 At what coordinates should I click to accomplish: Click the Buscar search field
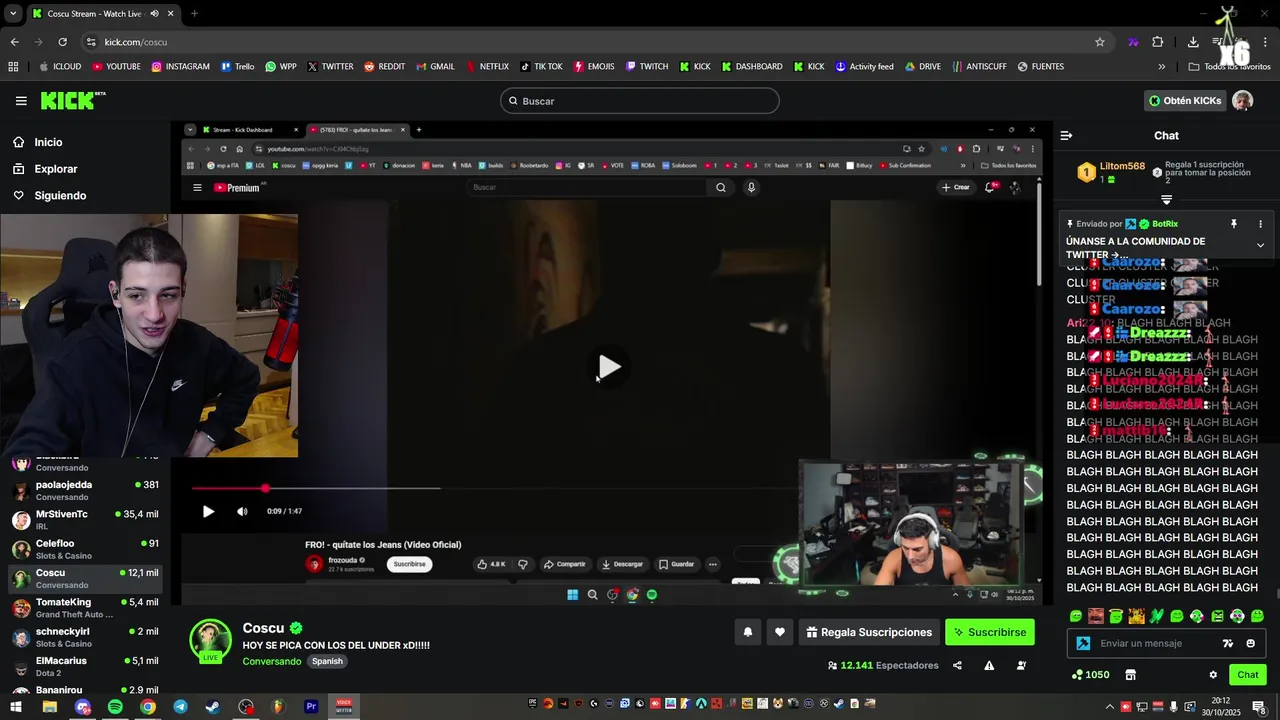pos(640,101)
